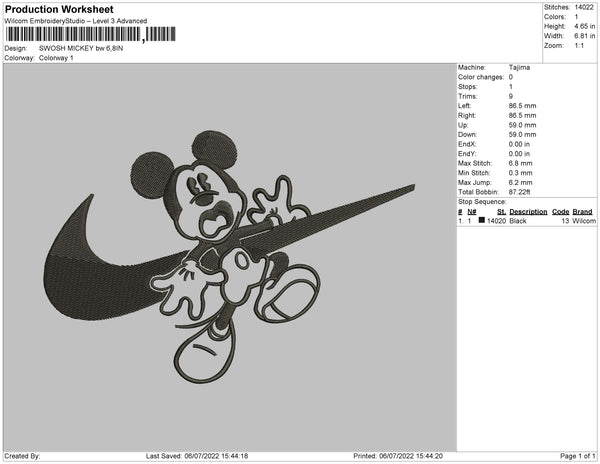600x464 pixels.
Task: Click the 'Page 1 of 1' indicator
Action: (x=578, y=456)
